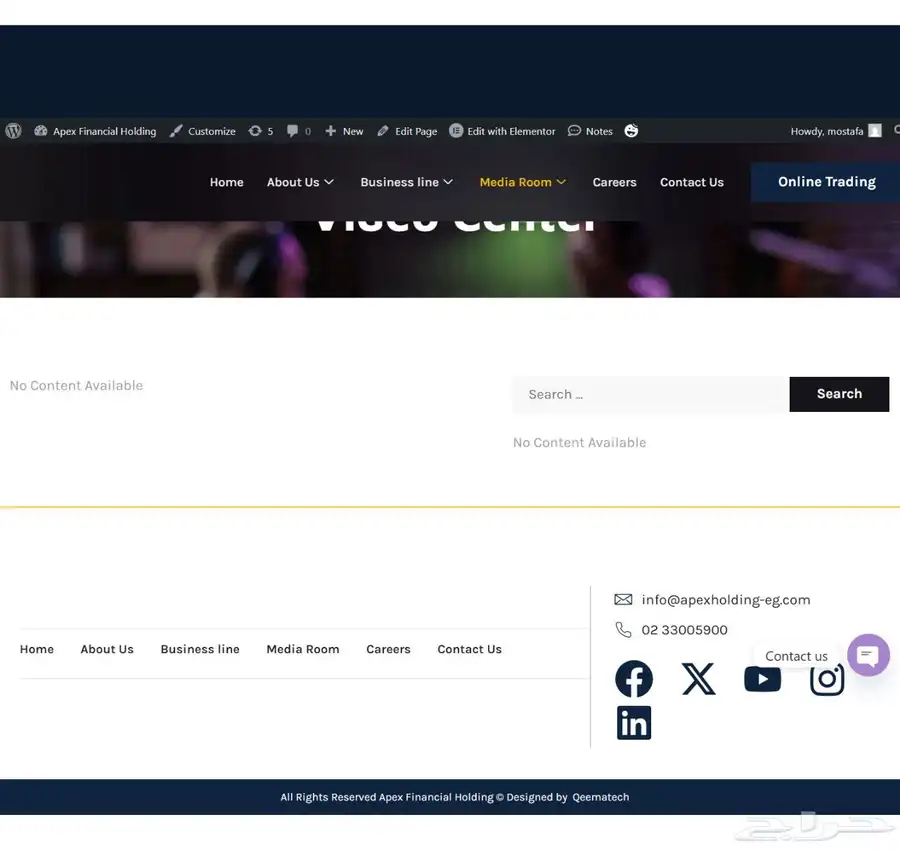The image size is (900, 850).
Task: Open the Instagram social icon
Action: [x=827, y=680]
